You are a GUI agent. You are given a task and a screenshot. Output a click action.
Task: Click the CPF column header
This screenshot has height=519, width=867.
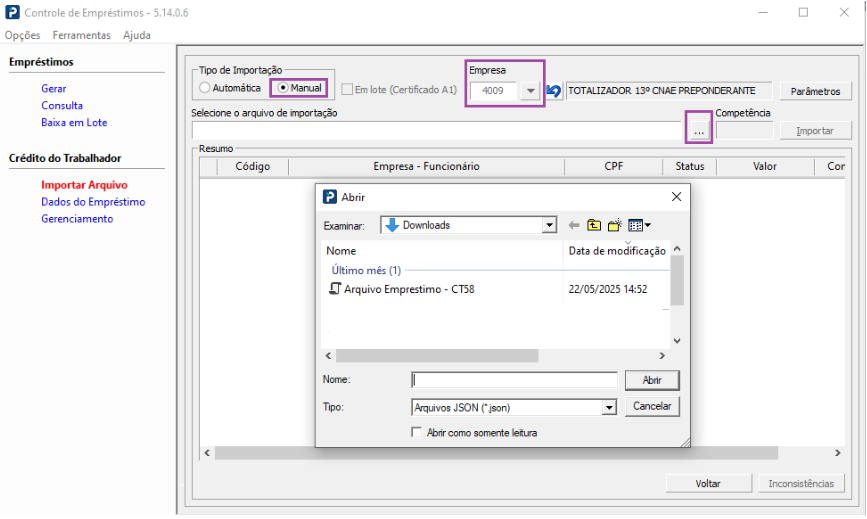pos(614,166)
